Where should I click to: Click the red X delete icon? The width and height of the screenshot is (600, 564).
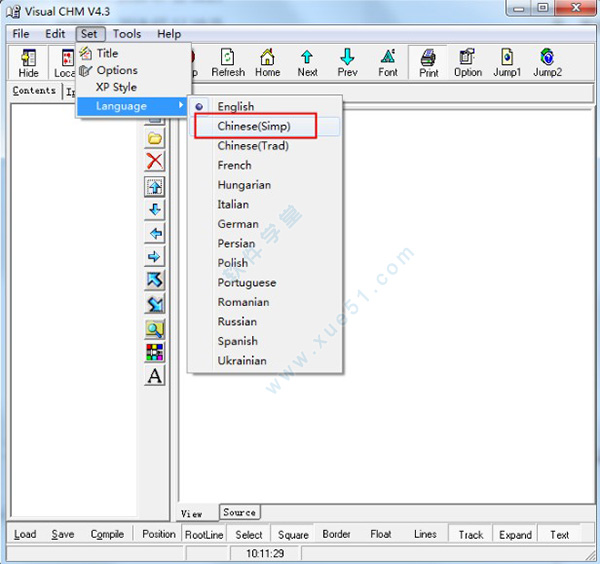pyautogui.click(x=155, y=162)
